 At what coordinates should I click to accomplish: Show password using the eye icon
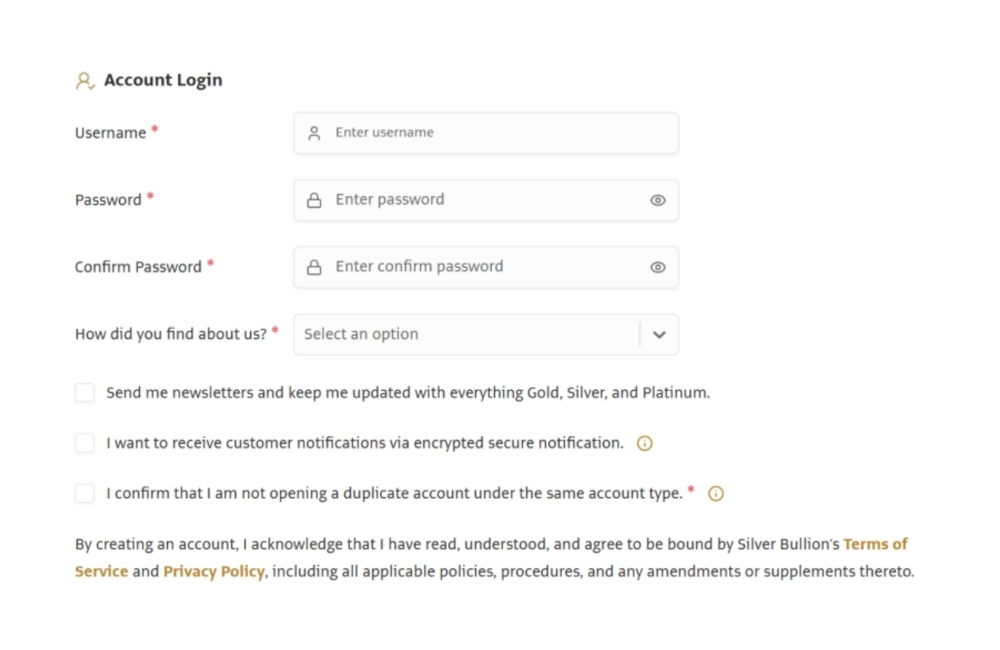point(658,200)
